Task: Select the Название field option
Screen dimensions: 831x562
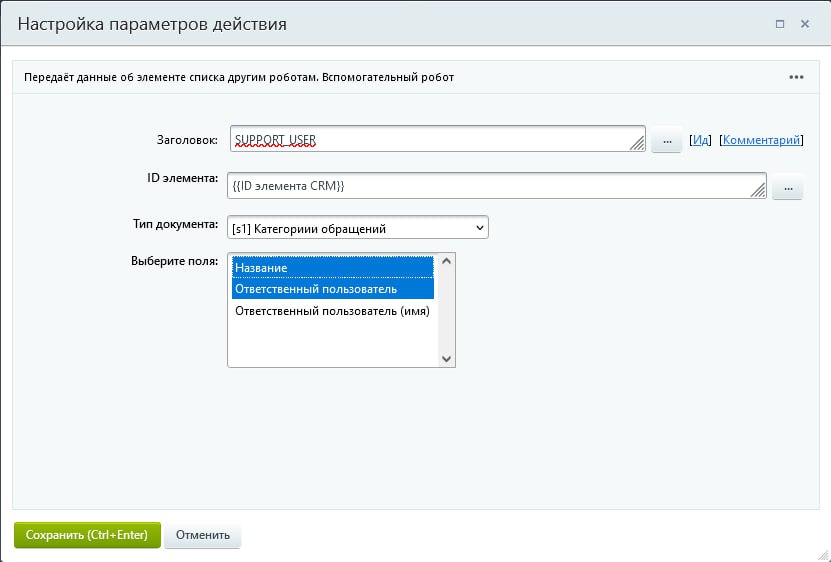Action: coord(333,268)
